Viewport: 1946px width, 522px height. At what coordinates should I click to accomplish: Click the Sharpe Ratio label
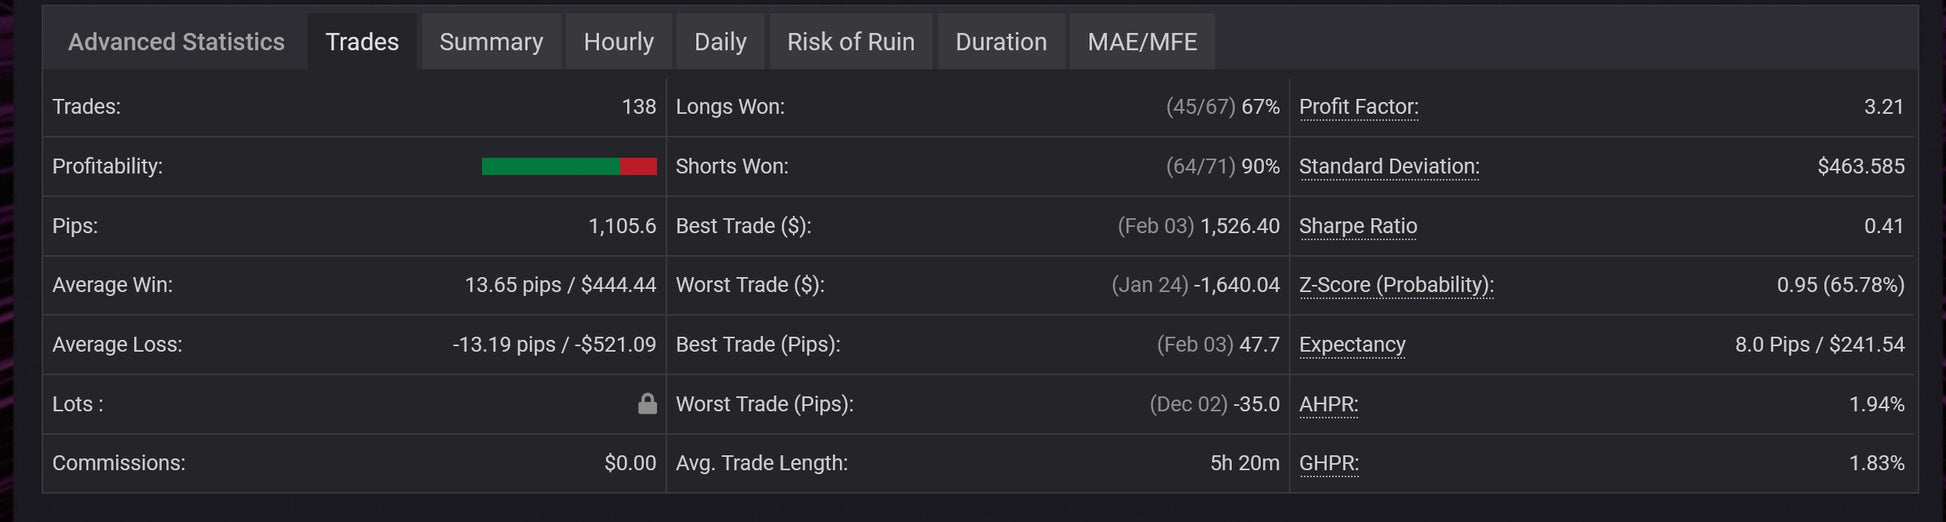point(1357,226)
